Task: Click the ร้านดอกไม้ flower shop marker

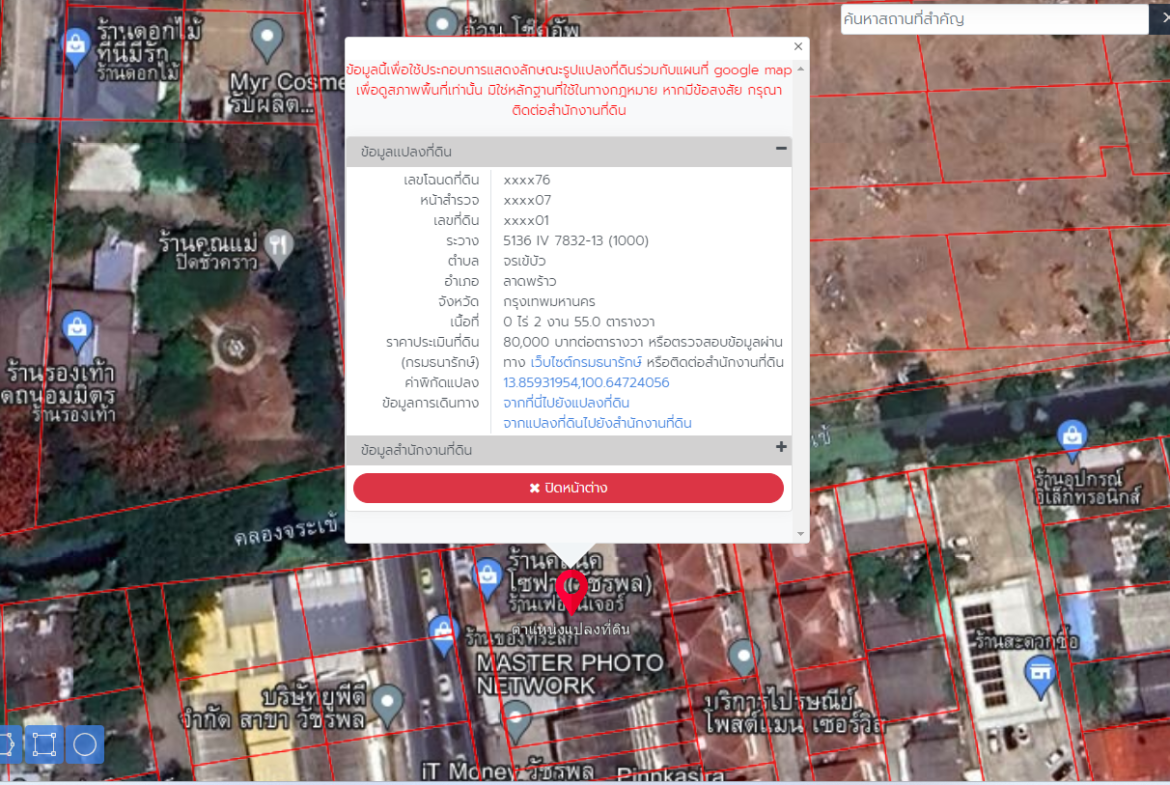Action: [76, 43]
